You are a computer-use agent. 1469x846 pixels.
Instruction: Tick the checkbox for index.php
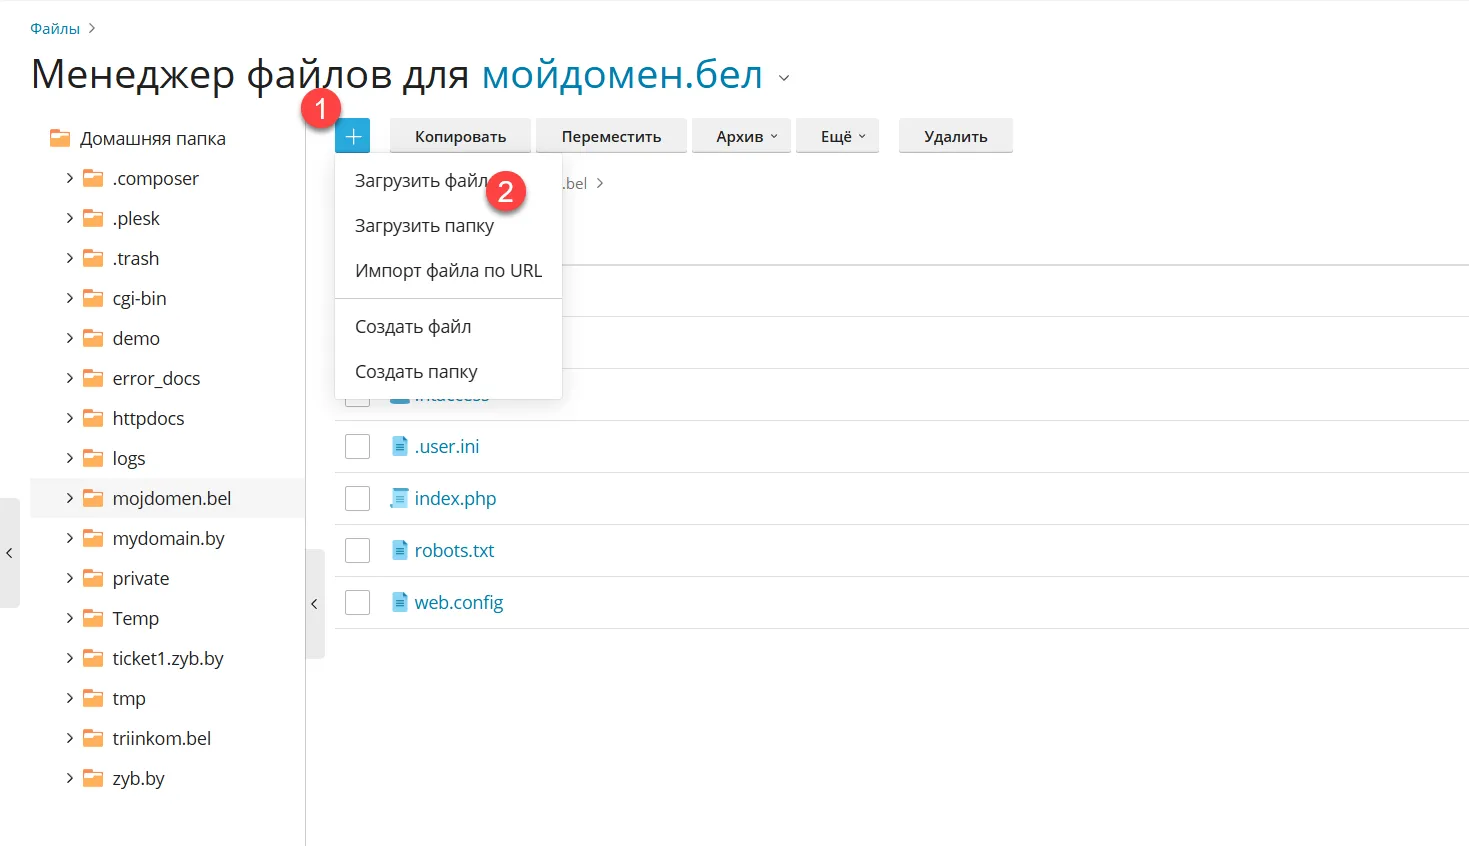(357, 498)
